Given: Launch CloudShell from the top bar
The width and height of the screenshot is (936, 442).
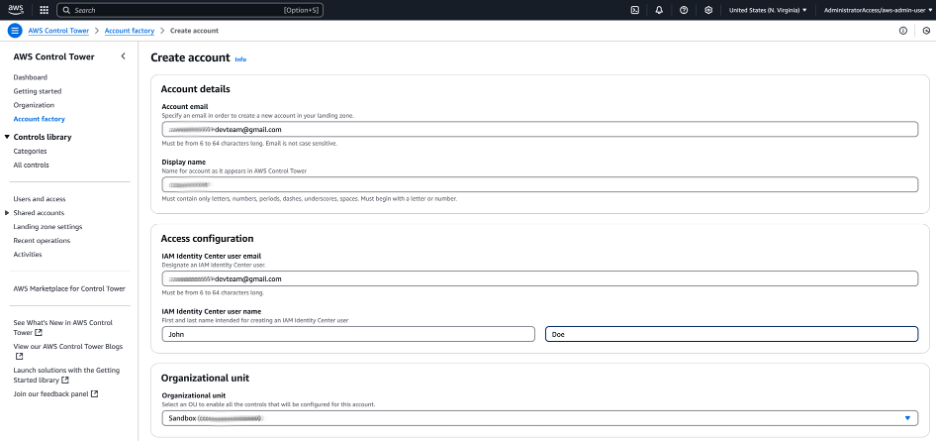Looking at the screenshot, I should coord(635,10).
